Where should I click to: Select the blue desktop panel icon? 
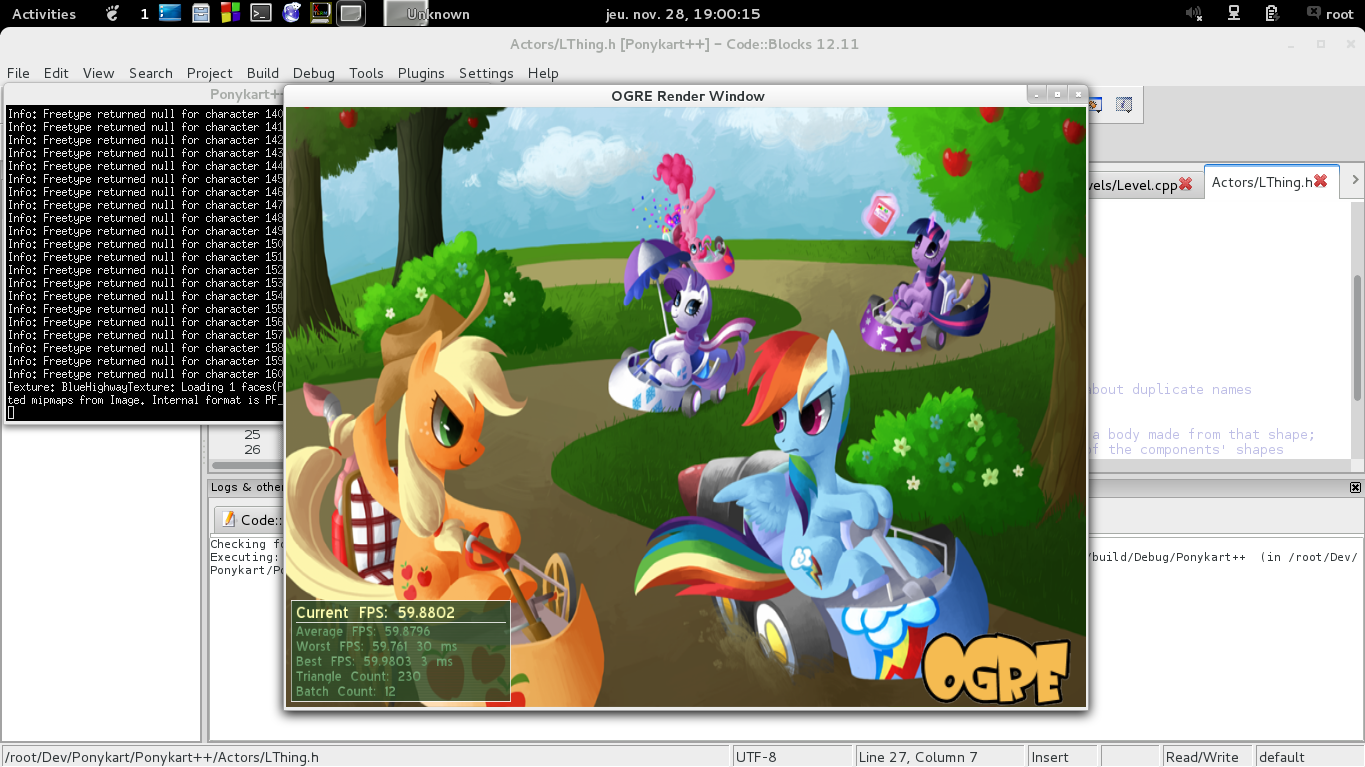(170, 13)
